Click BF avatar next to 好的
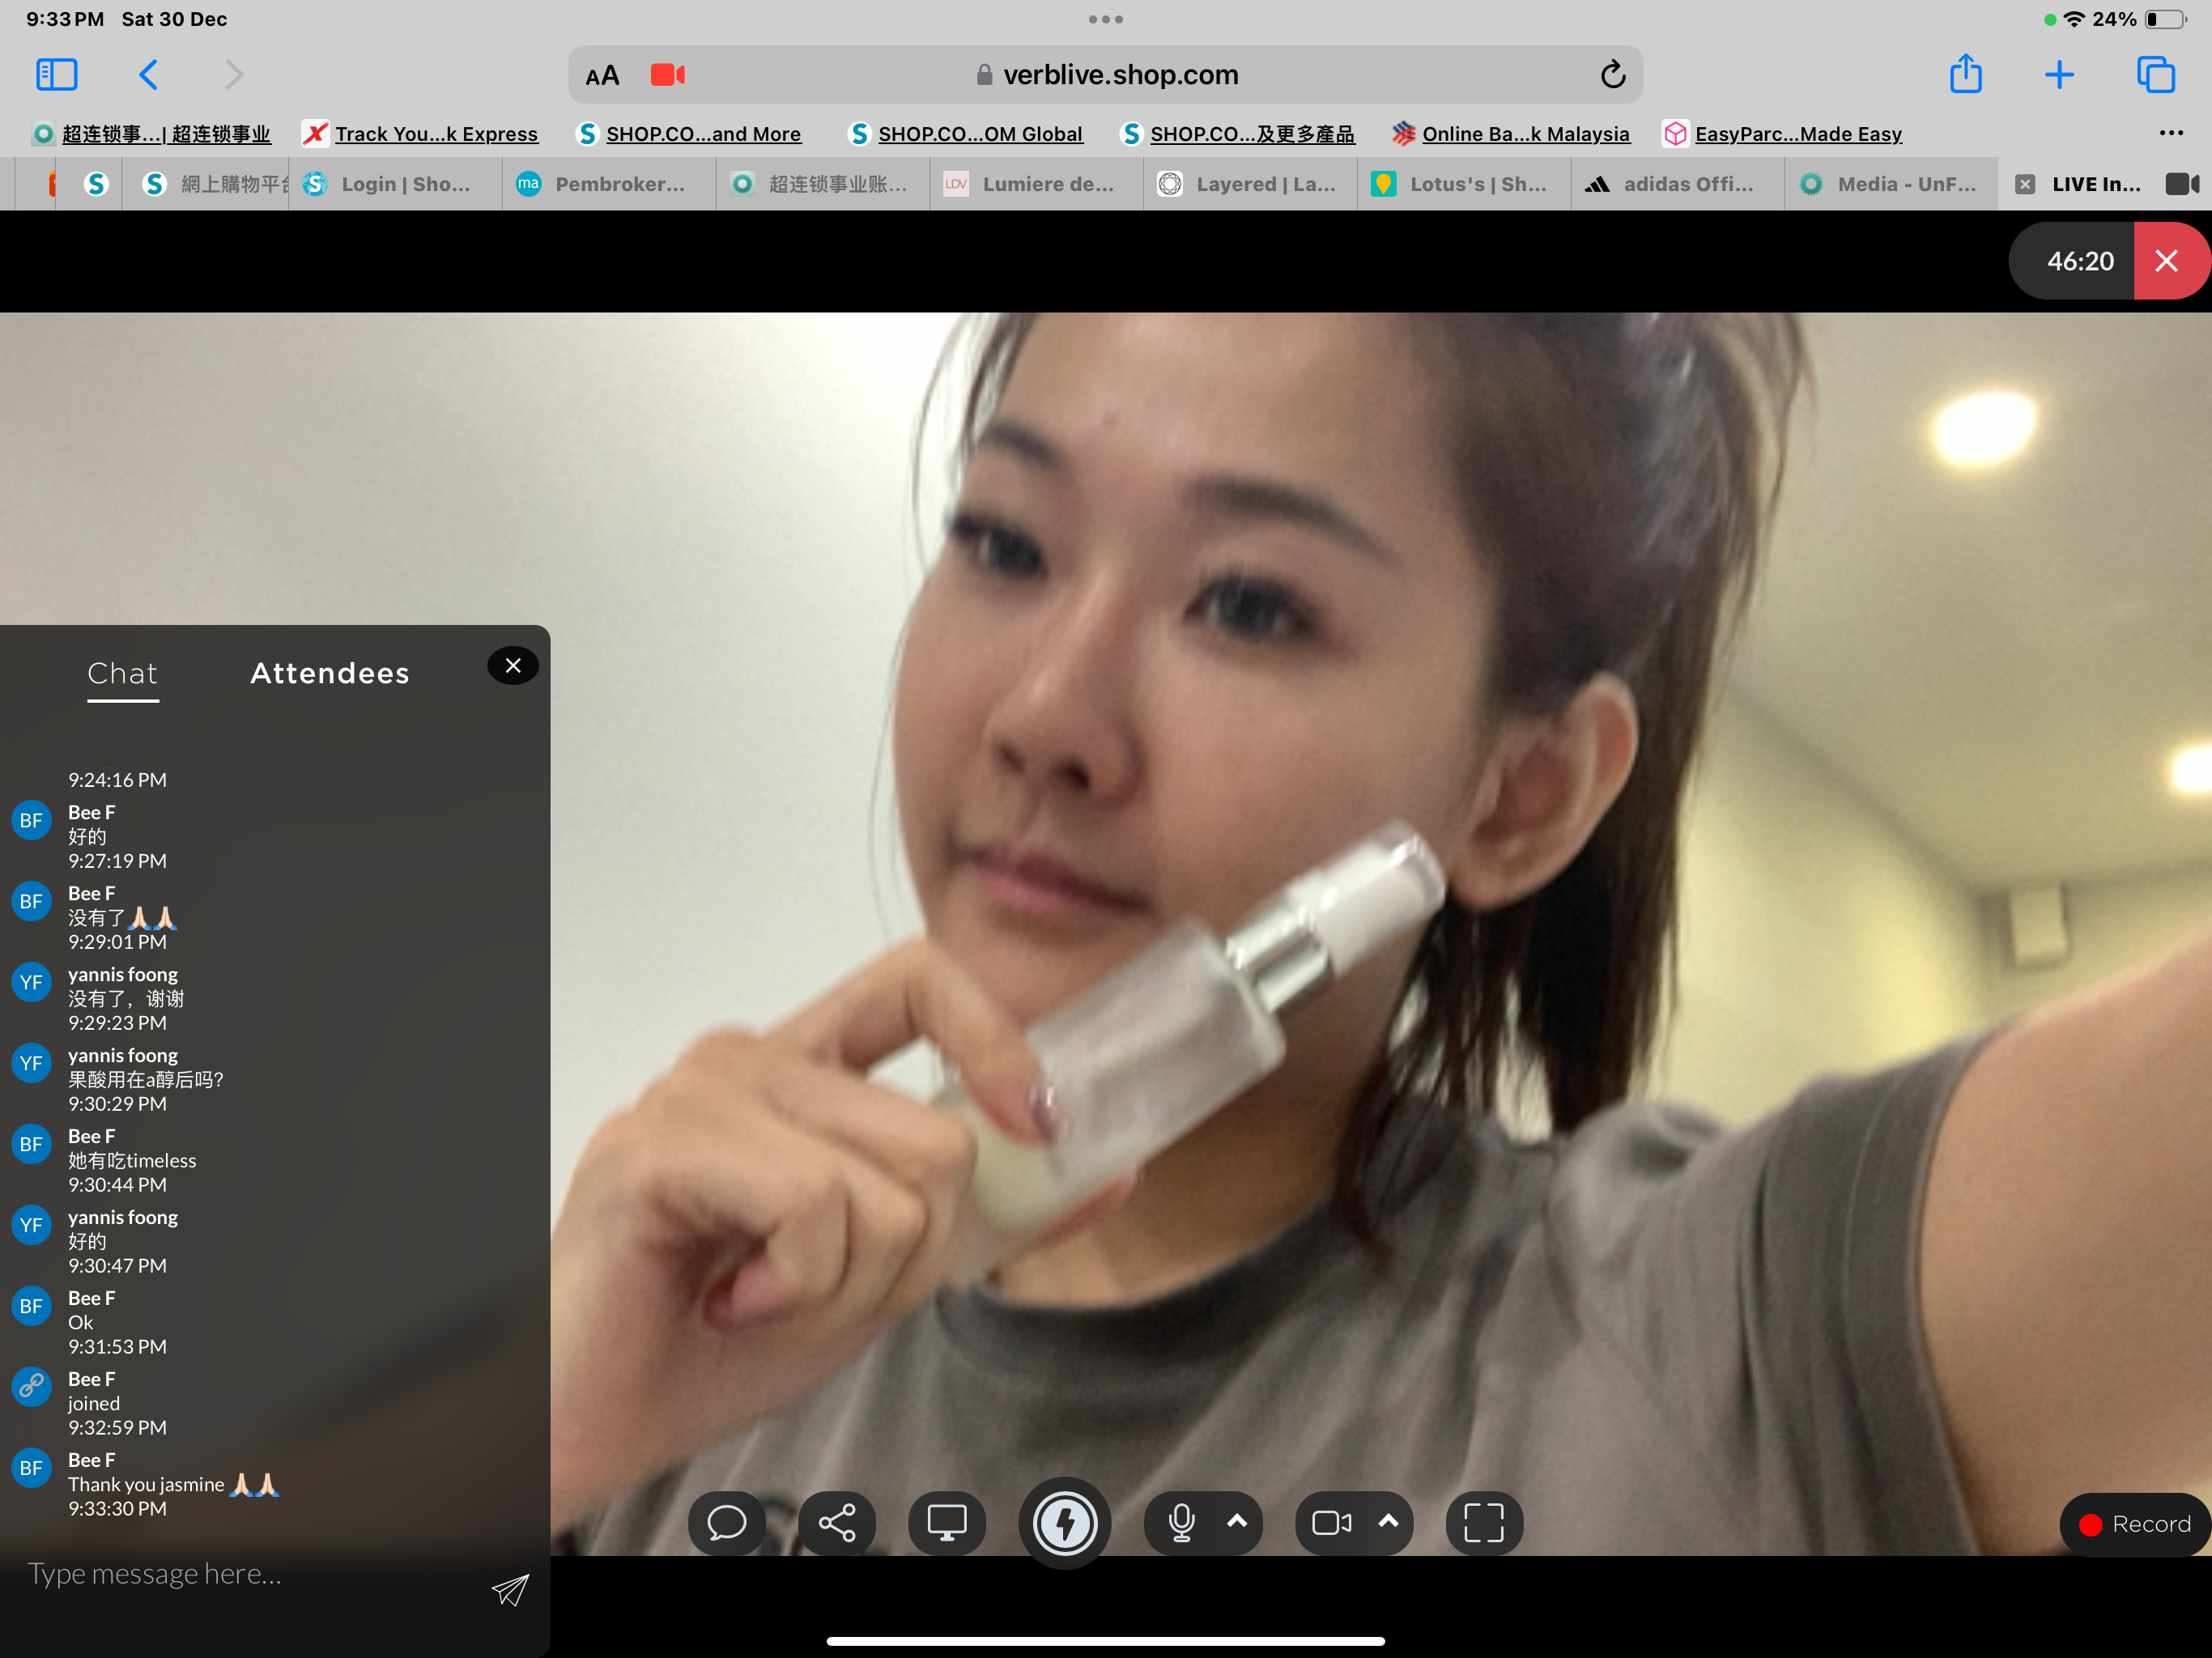 (x=31, y=821)
